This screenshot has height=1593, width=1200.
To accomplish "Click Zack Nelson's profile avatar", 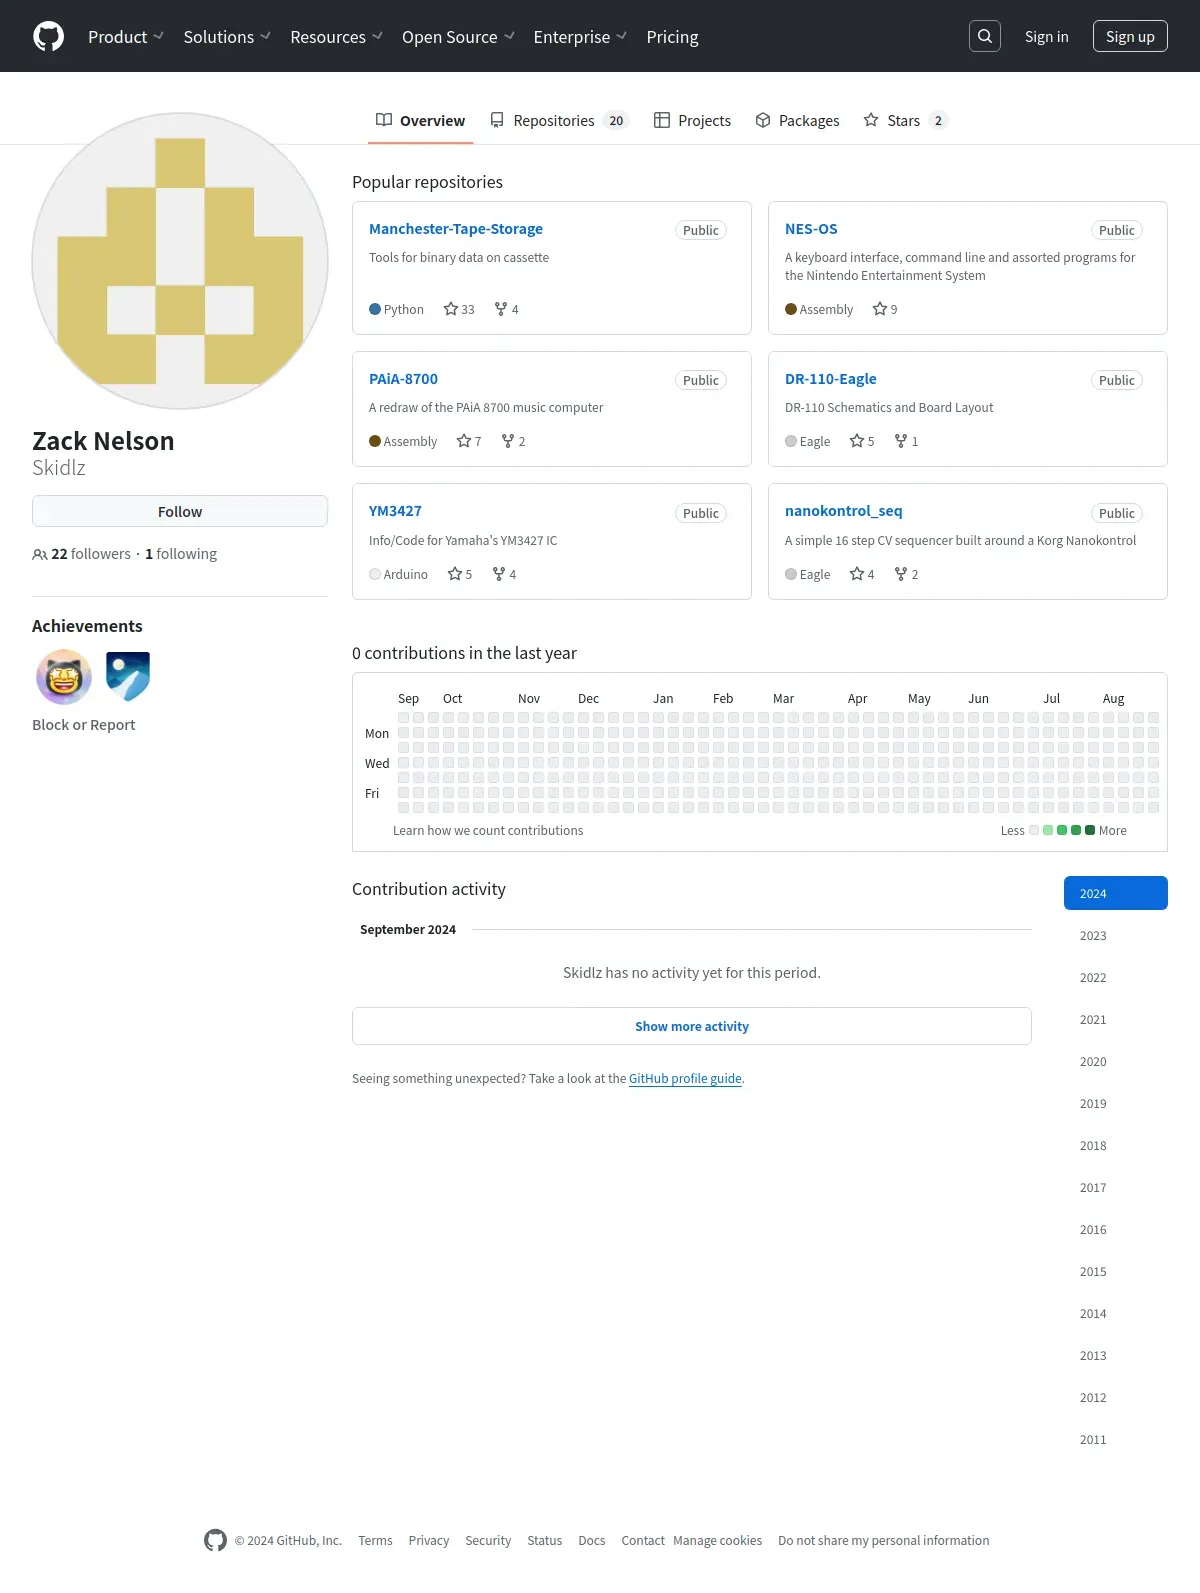I will [x=180, y=261].
